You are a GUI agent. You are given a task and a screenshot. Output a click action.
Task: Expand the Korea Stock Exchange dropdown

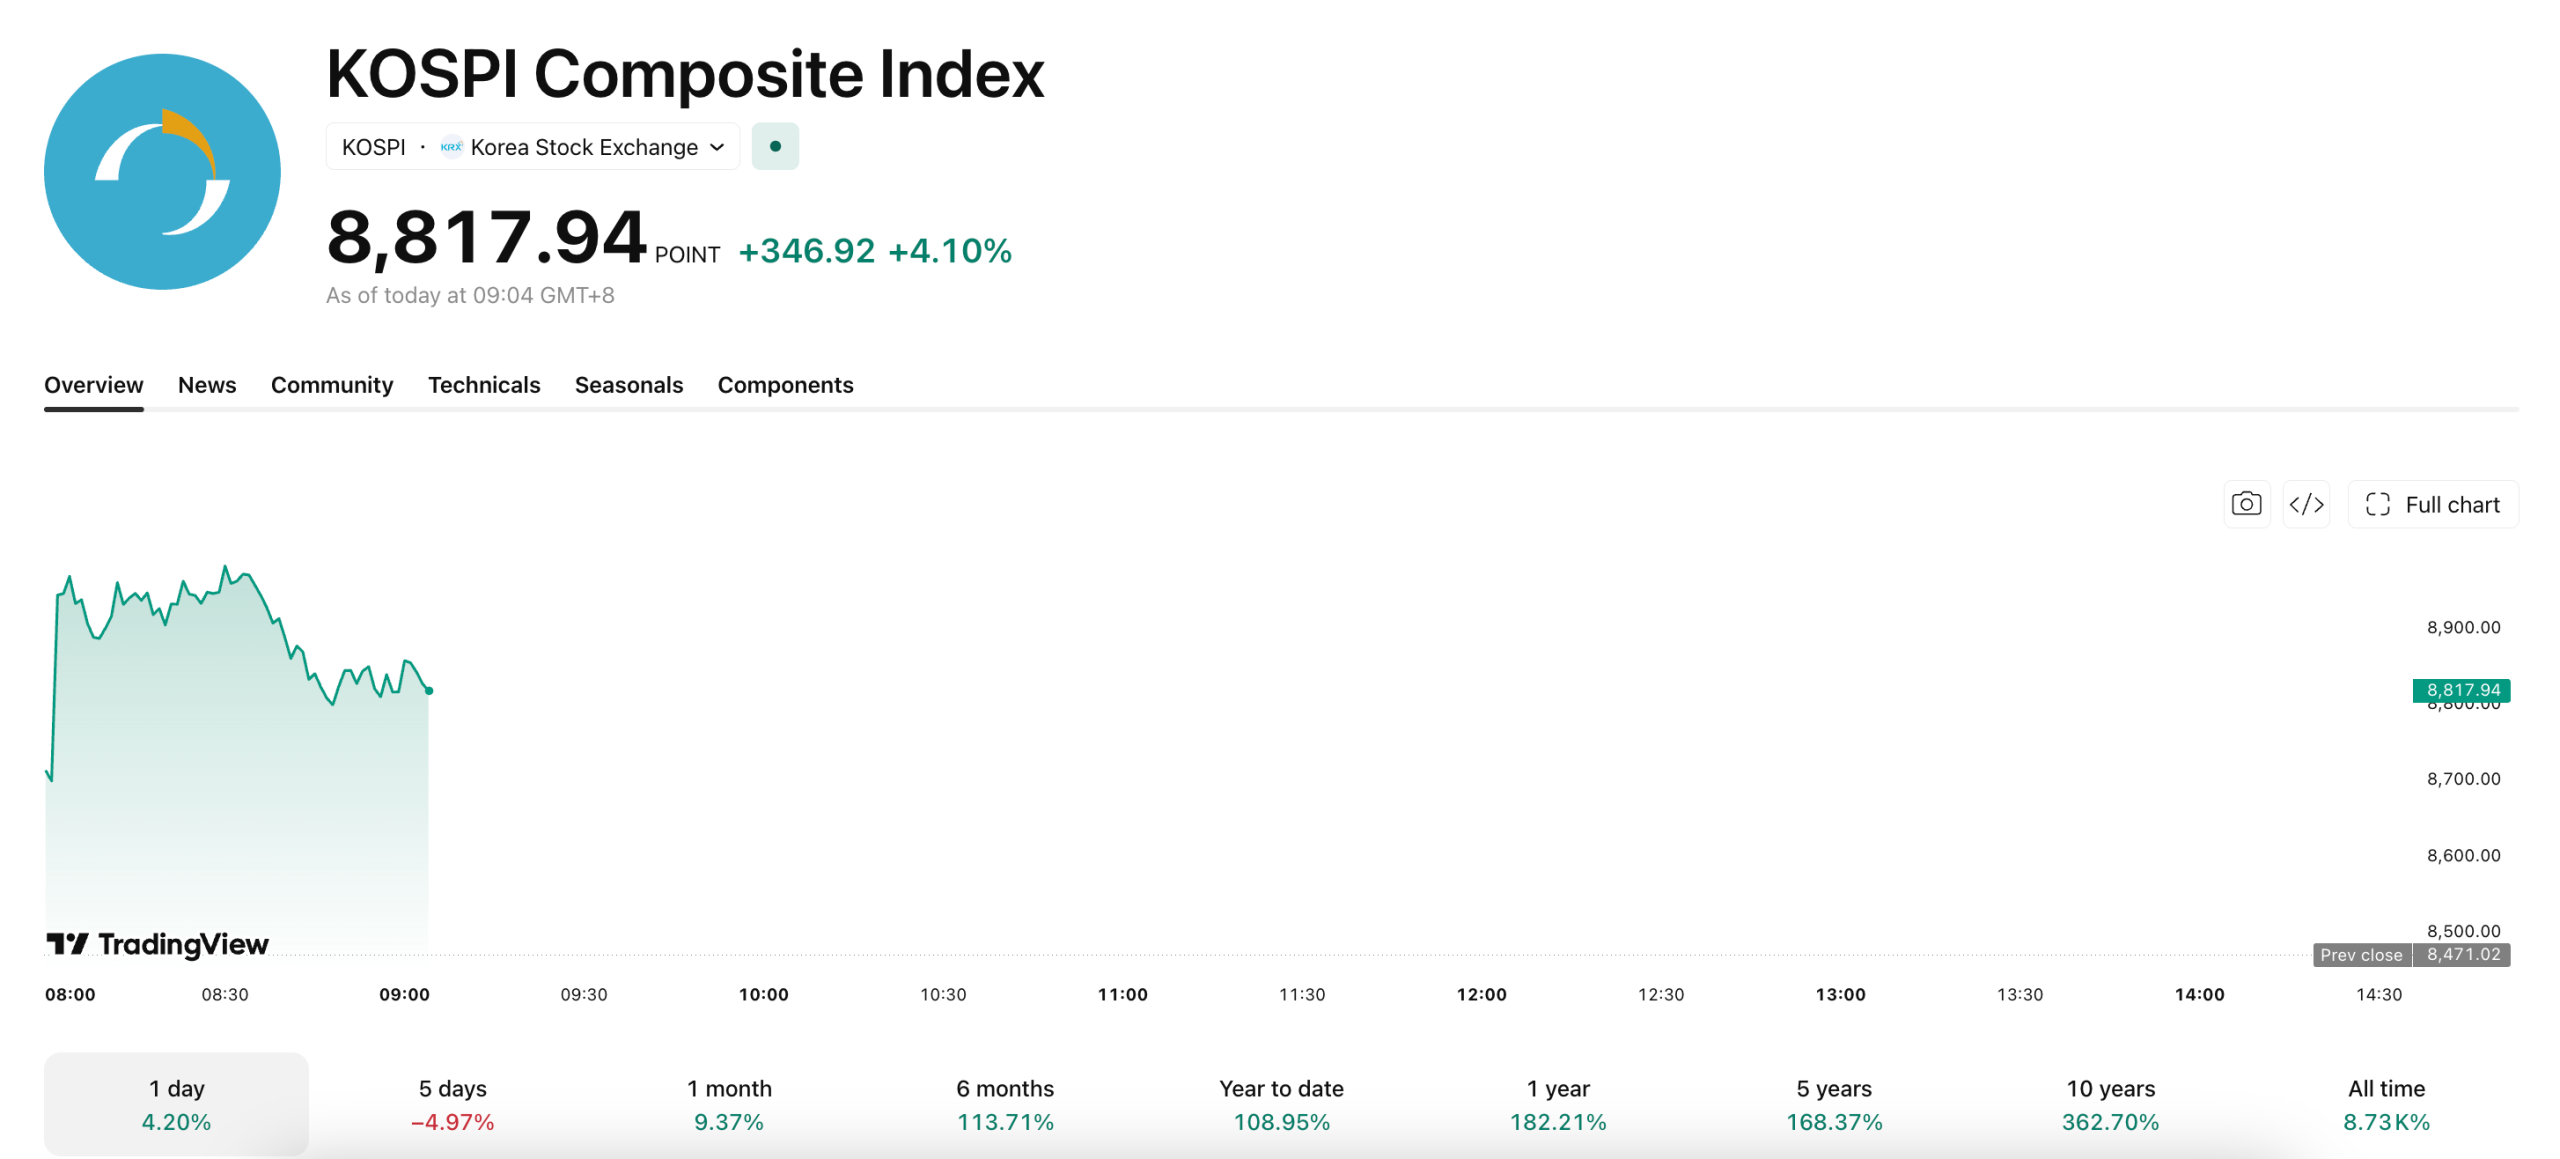tap(533, 147)
